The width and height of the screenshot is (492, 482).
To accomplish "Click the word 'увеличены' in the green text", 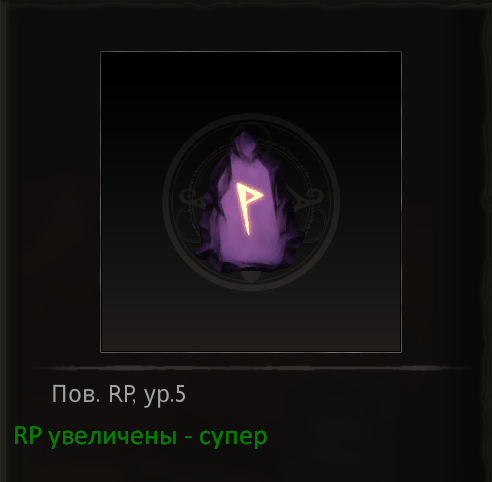I will (x=112, y=437).
